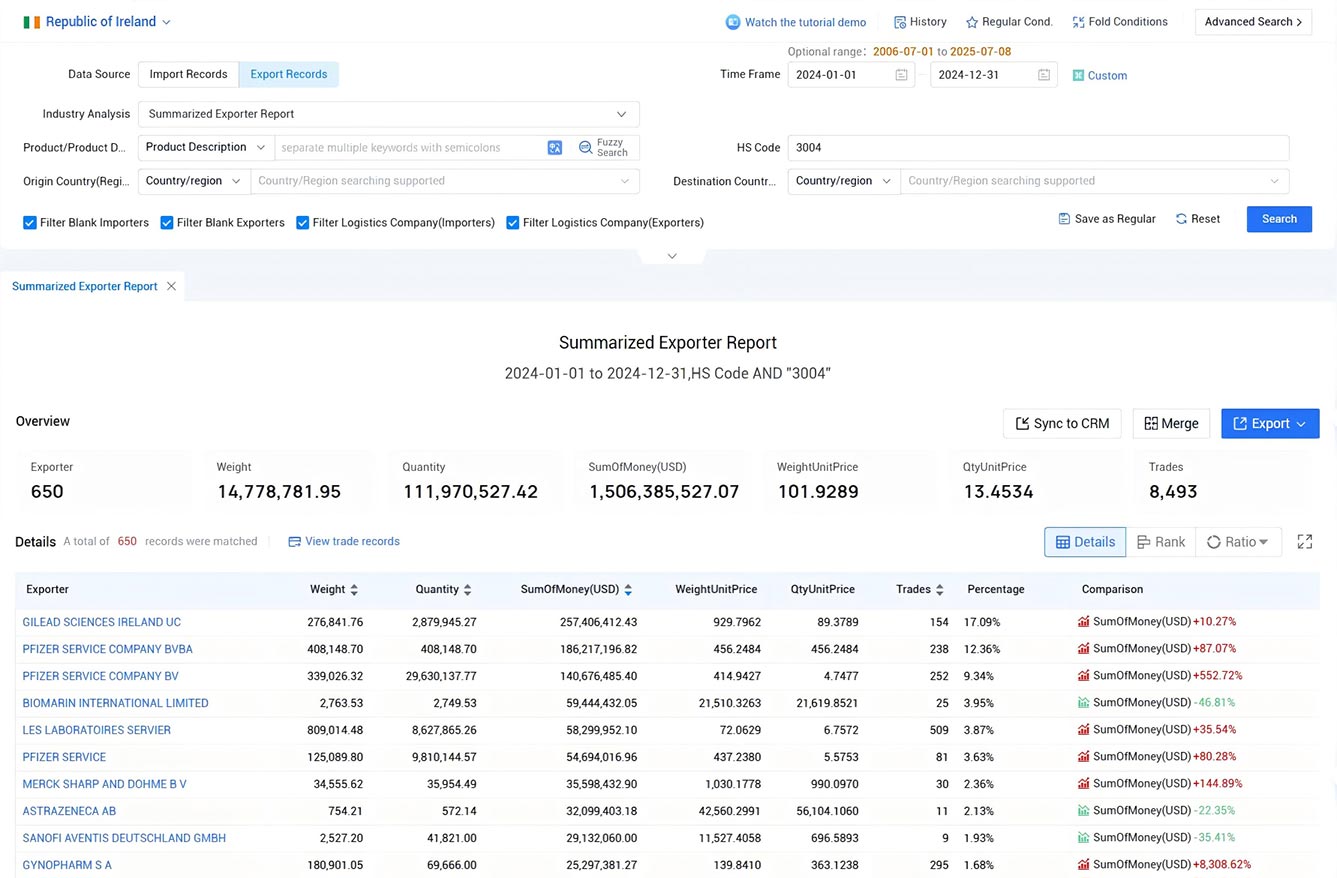Open SANOFI AVENTIS DEUTSCHLAND GMBH link
This screenshot has height=878, width=1337.
[125, 838]
